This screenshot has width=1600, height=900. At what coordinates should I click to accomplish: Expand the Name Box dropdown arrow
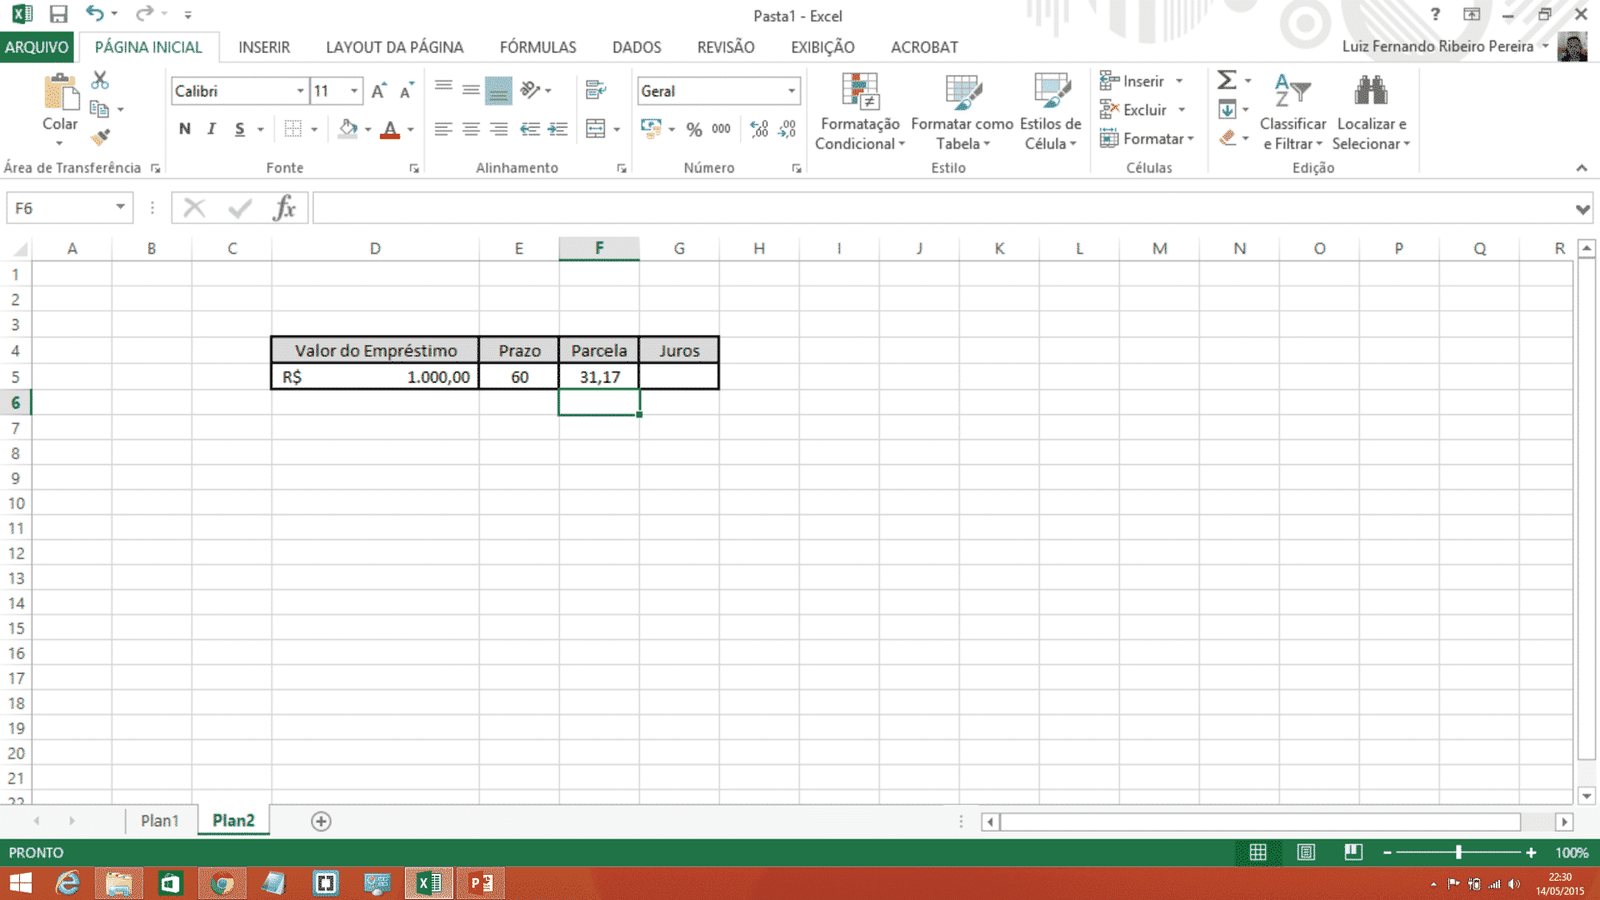coord(120,207)
